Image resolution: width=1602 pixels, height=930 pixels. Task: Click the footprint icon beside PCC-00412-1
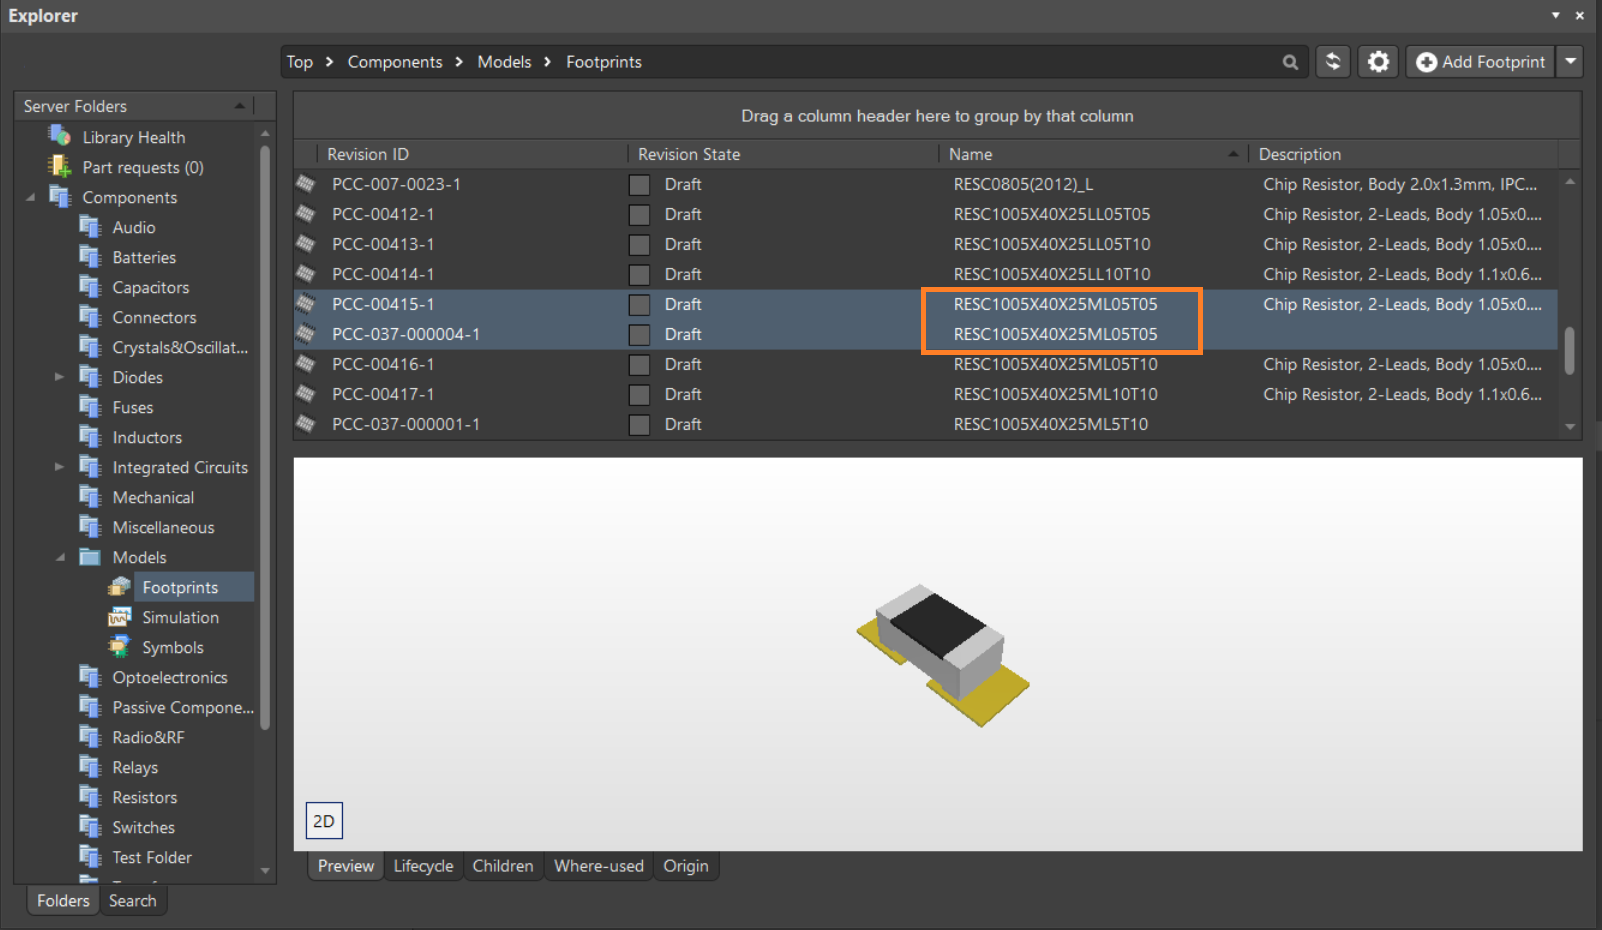tap(307, 214)
